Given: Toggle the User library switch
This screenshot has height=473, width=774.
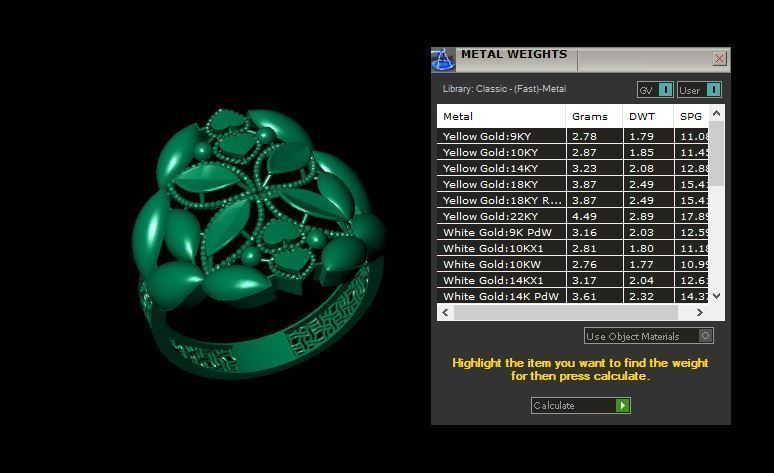Looking at the screenshot, I should point(699,90).
